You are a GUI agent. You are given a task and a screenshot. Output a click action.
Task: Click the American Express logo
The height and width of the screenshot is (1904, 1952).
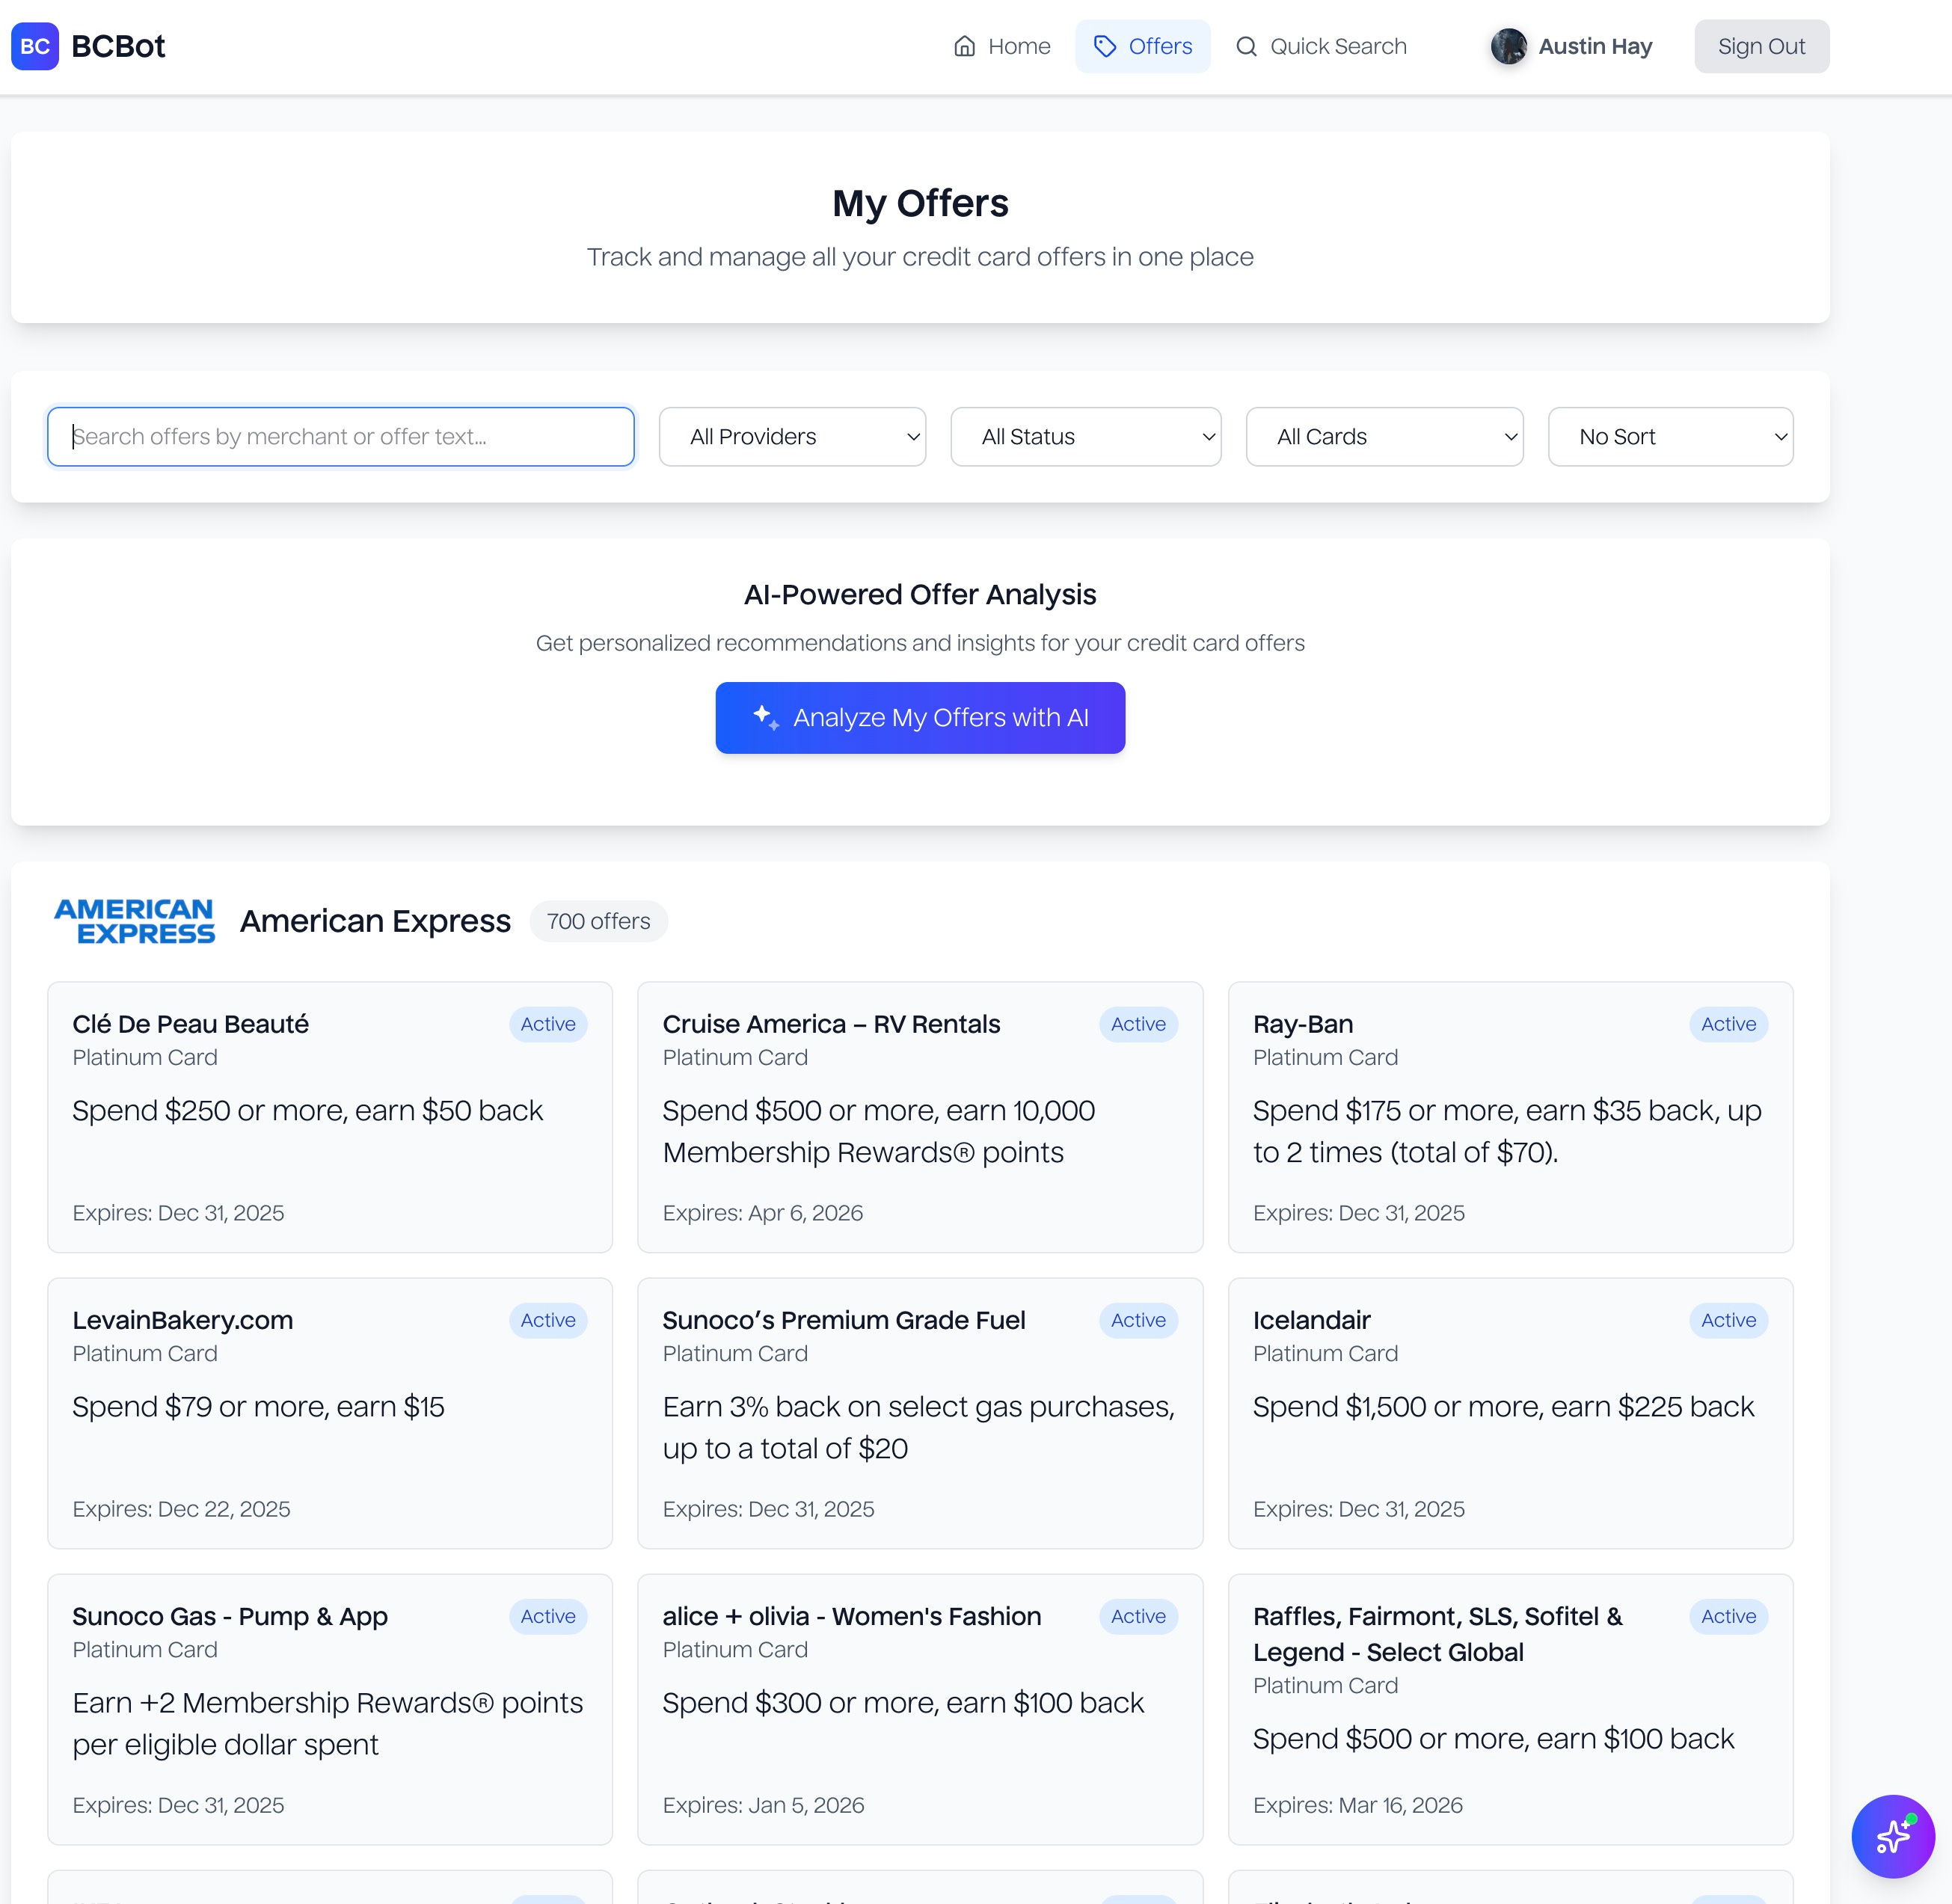click(x=134, y=921)
